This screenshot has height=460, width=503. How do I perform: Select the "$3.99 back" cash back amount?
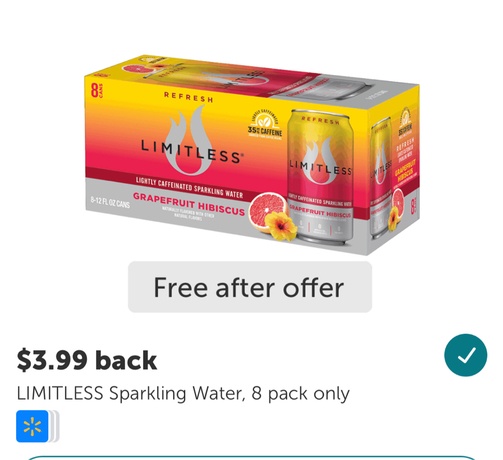click(87, 360)
